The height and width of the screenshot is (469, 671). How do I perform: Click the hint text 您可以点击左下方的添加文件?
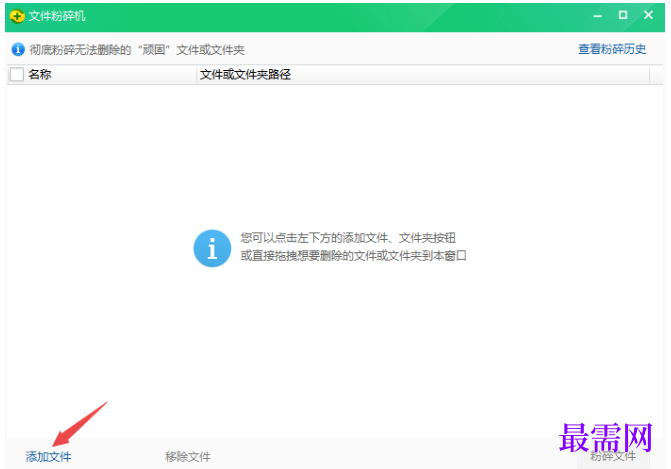tap(348, 238)
